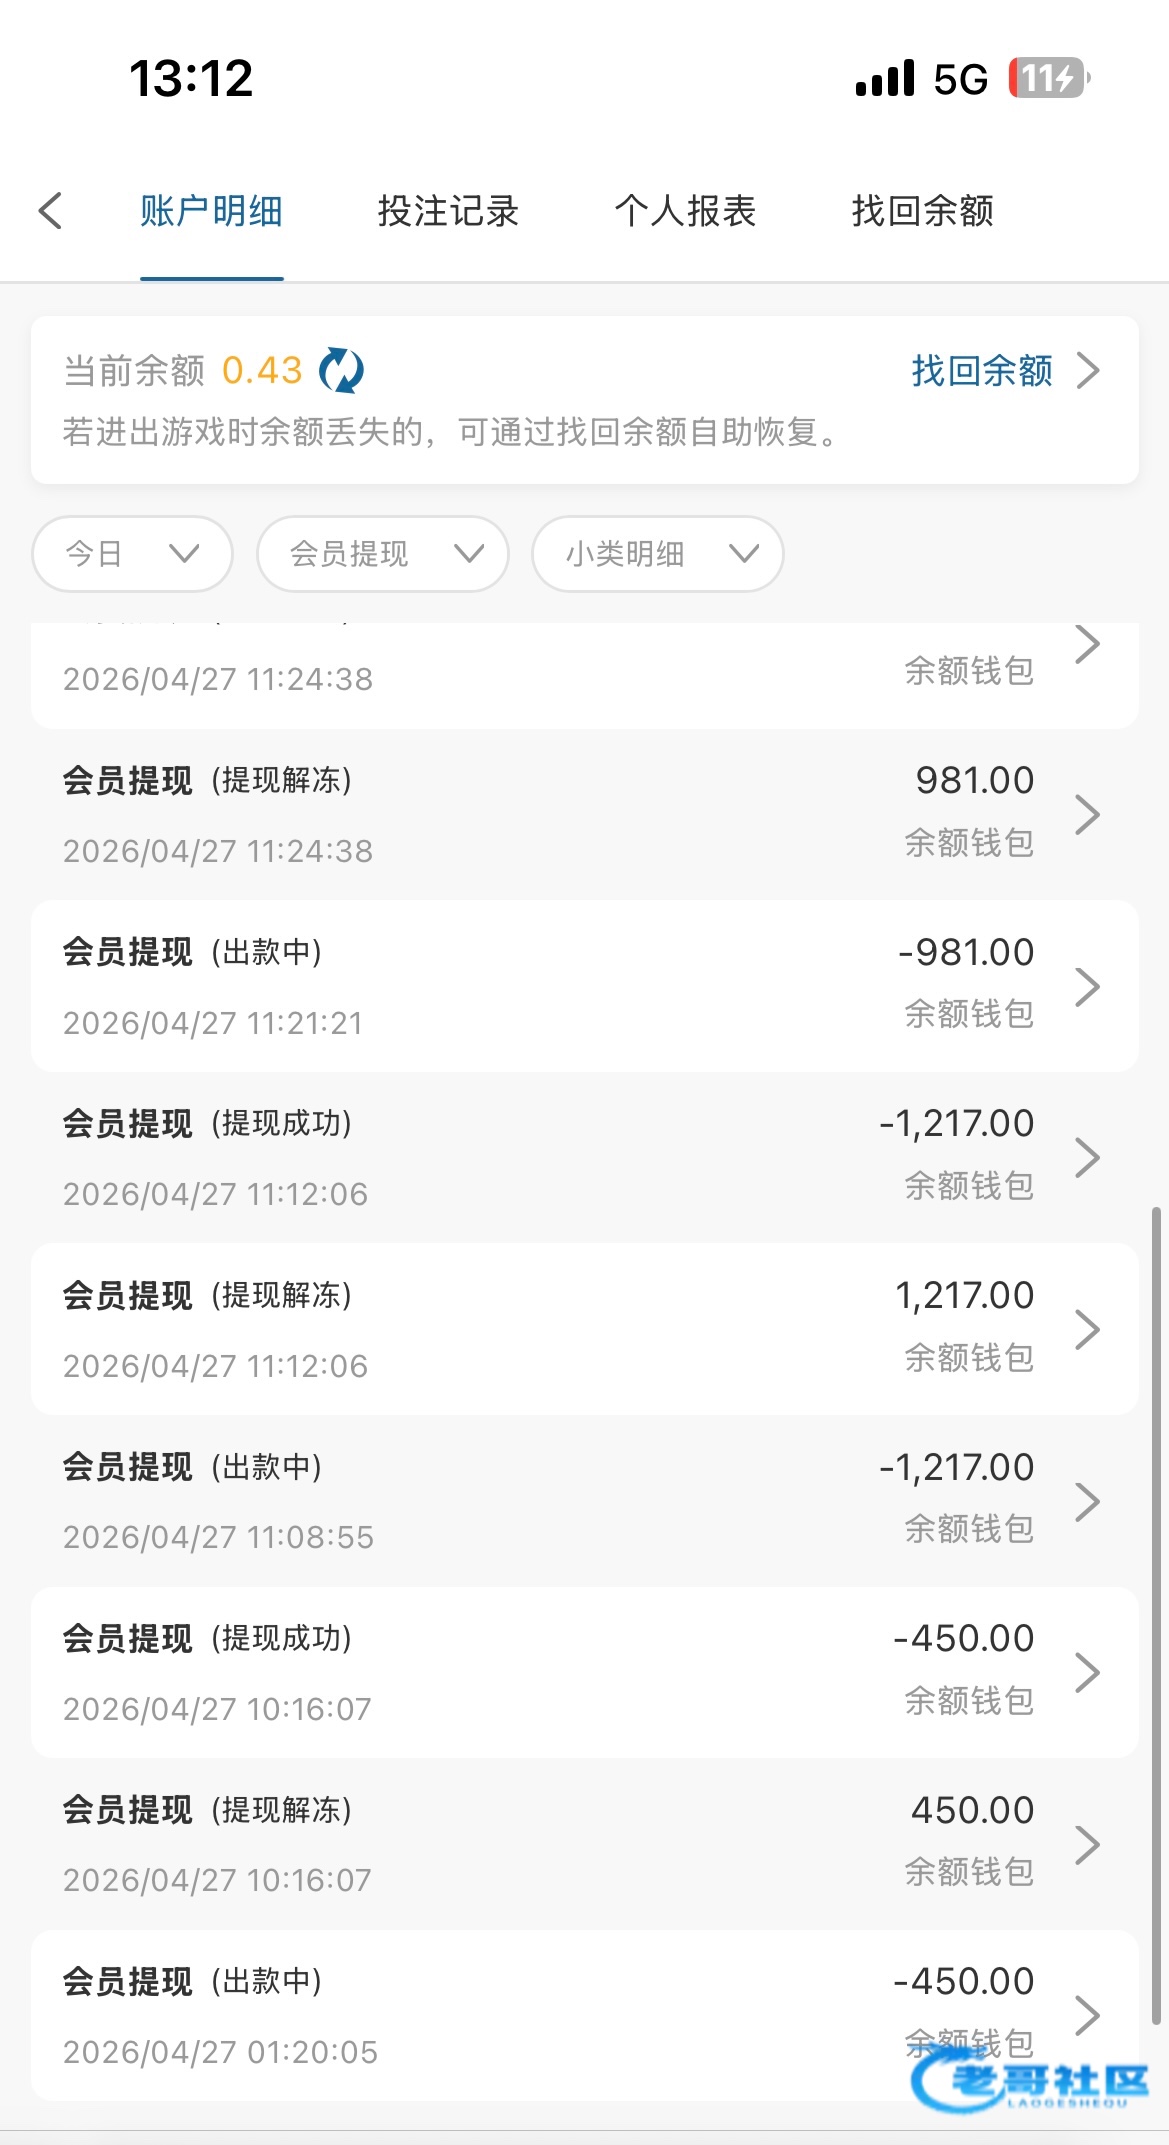Screen dimensions: 1169x2145
Task: Expand the 小类明细 subcategory dropdown
Action: pos(658,554)
